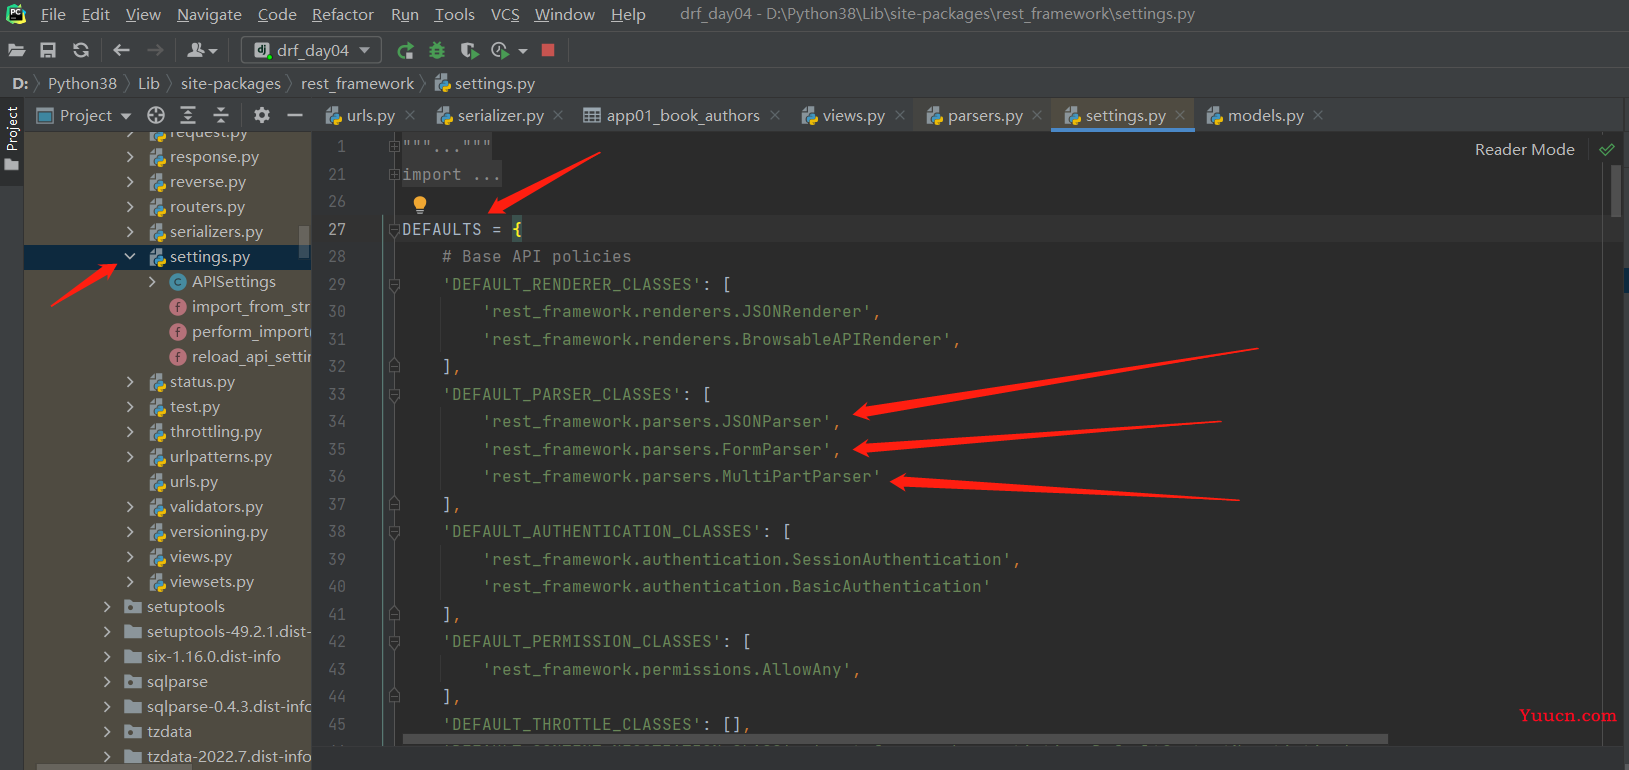The width and height of the screenshot is (1629, 770).
Task: Click the yellow lightbulb intention icon
Action: [420, 204]
